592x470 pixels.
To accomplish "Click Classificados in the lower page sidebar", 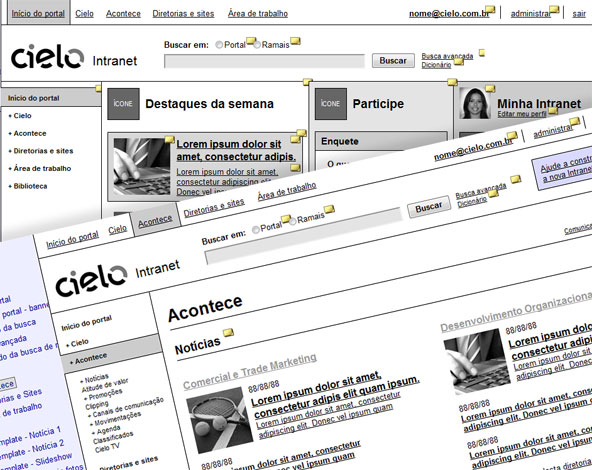I will (113, 438).
